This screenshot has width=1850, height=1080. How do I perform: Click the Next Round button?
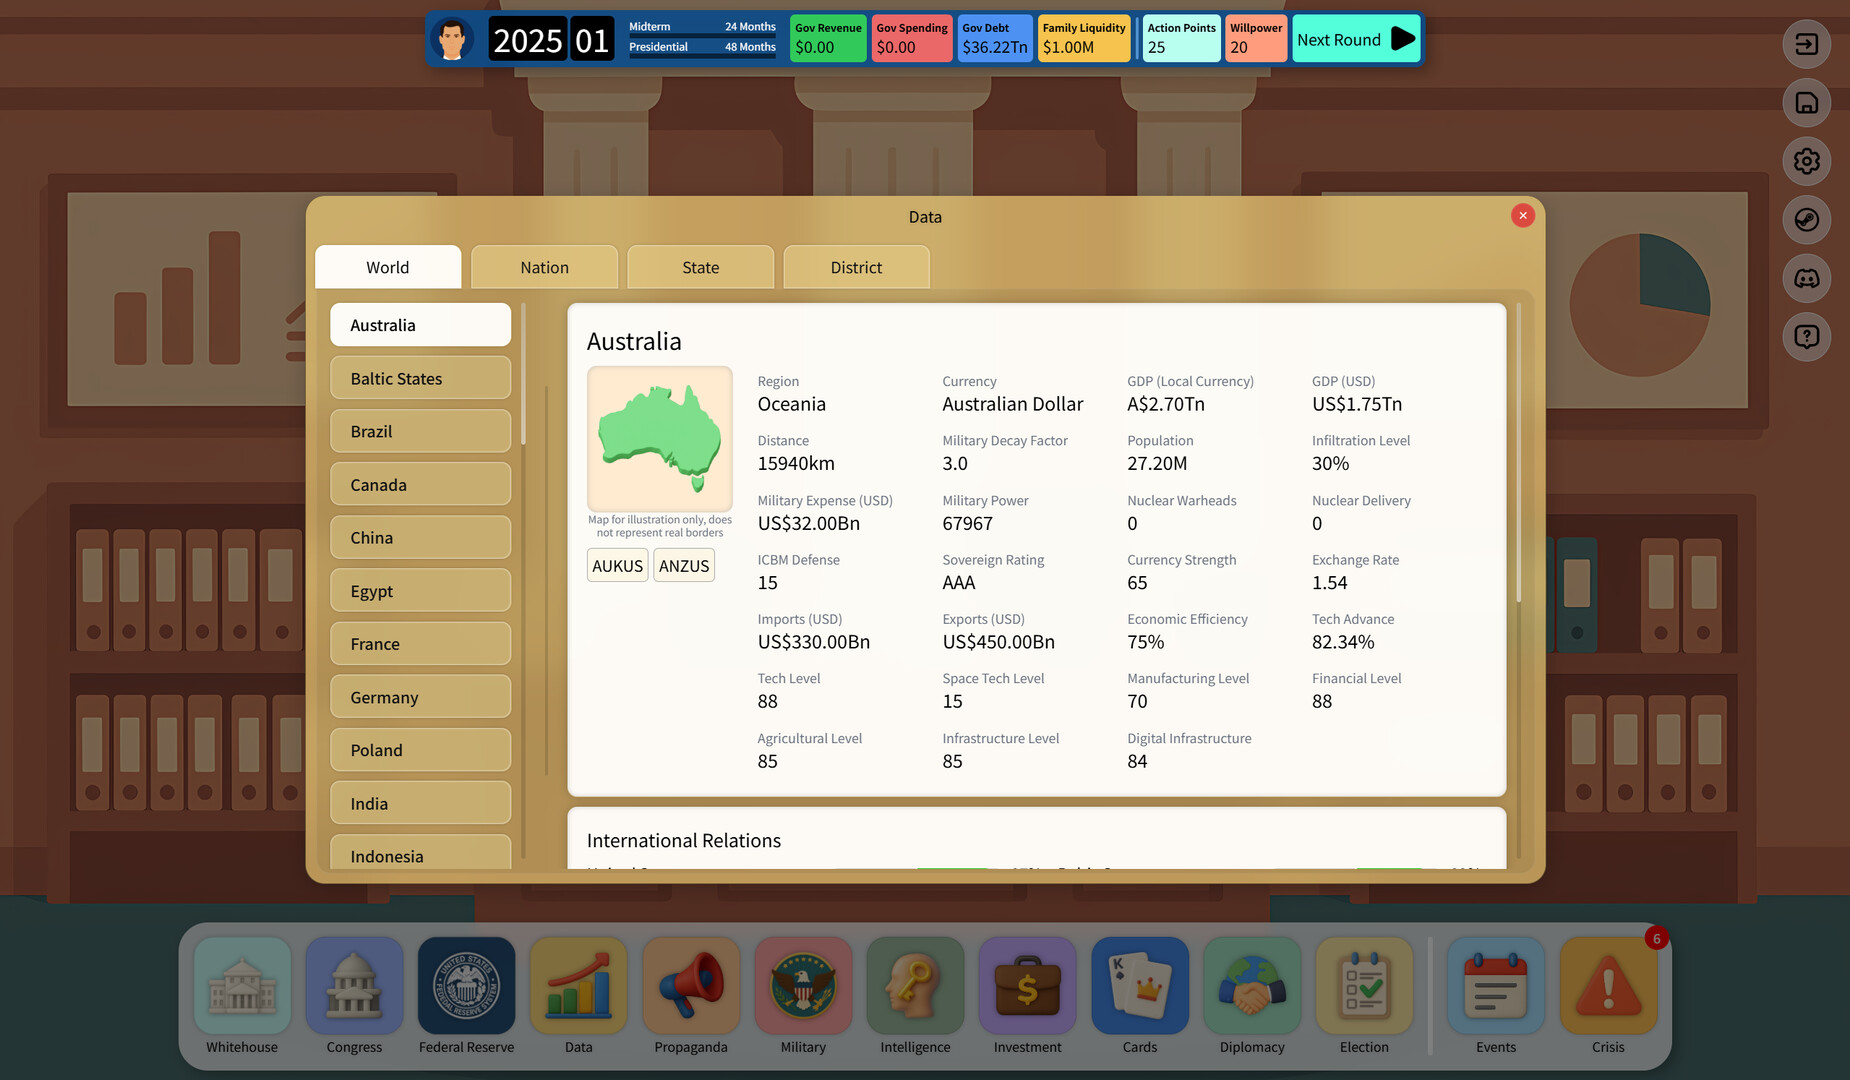(x=1356, y=39)
